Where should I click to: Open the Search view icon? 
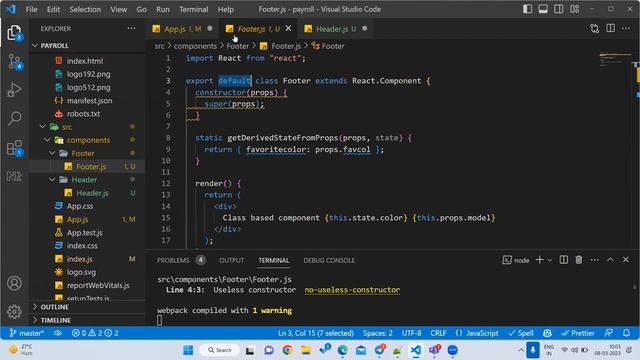click(14, 118)
